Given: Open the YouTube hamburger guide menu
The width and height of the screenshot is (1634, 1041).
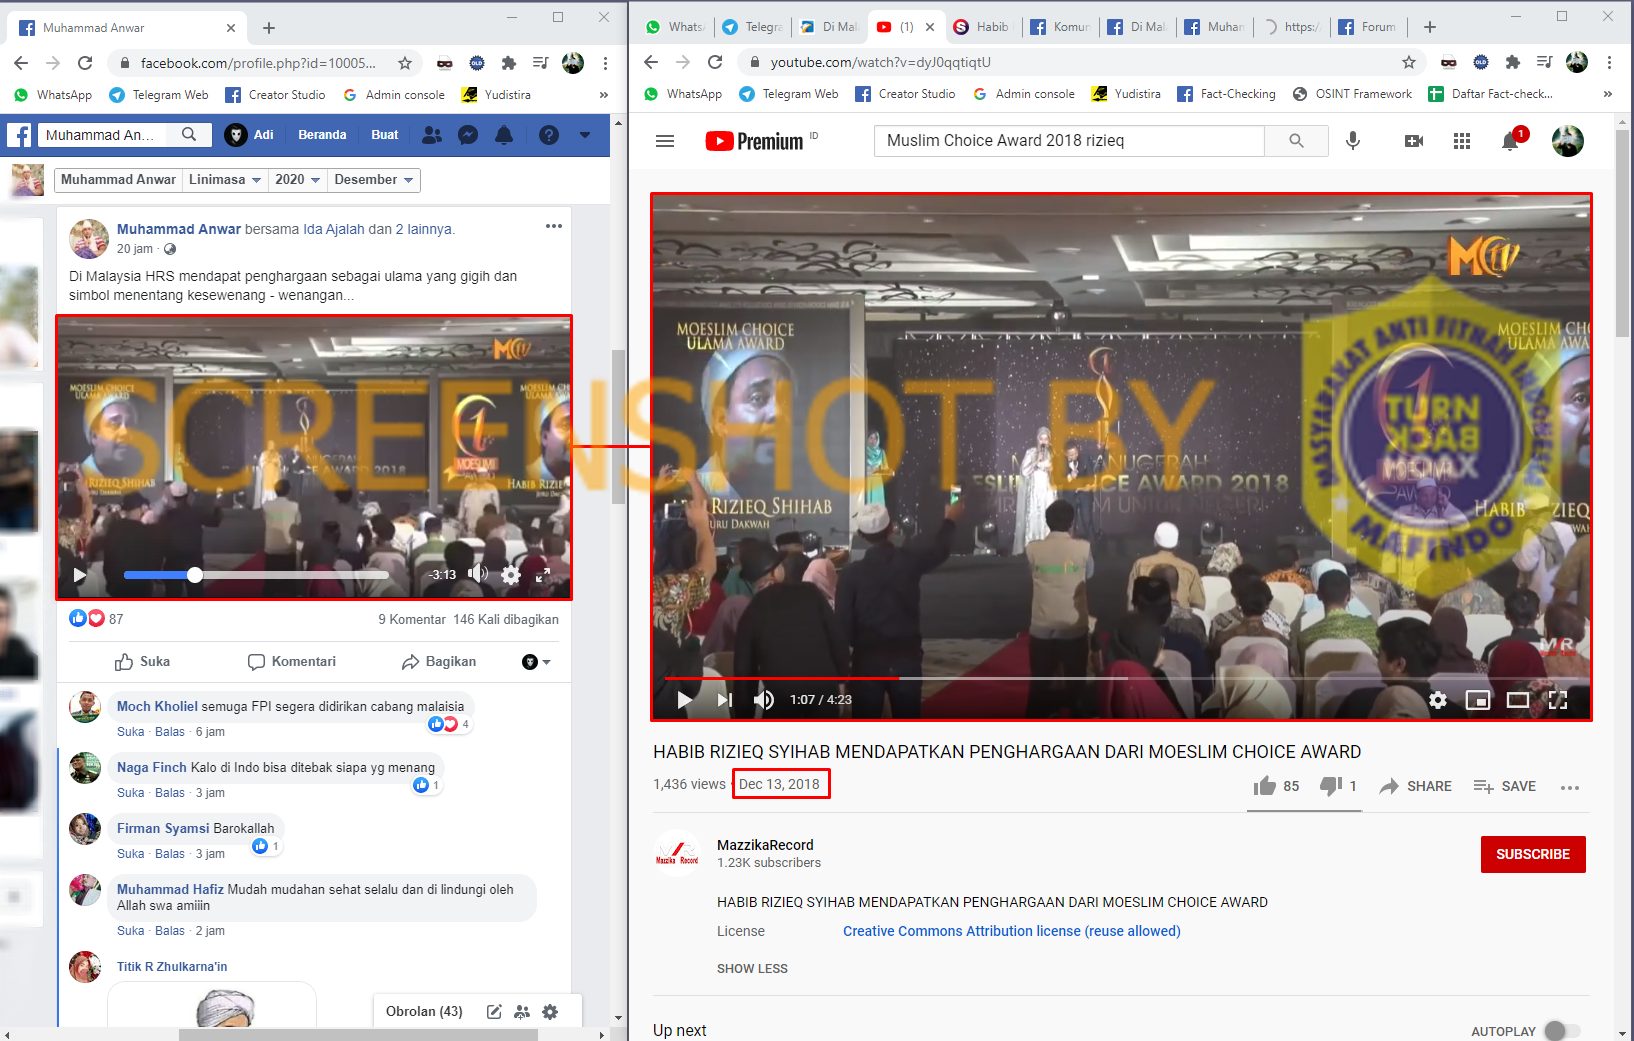Looking at the screenshot, I should click(665, 141).
